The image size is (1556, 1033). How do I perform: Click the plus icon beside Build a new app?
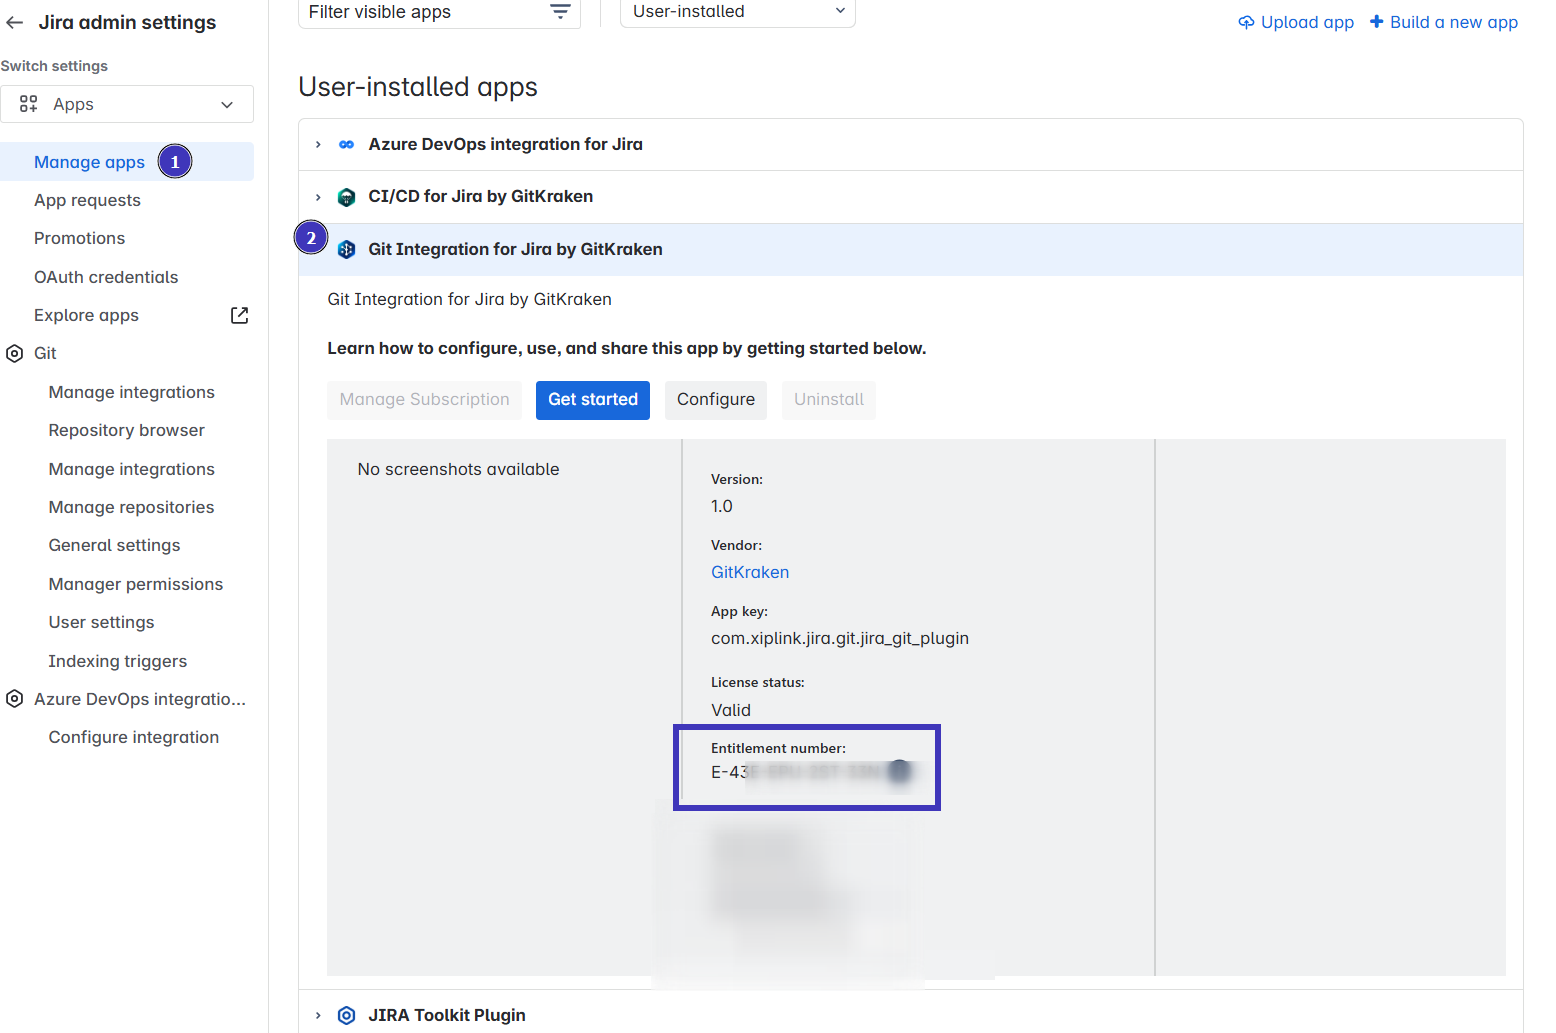(x=1377, y=21)
